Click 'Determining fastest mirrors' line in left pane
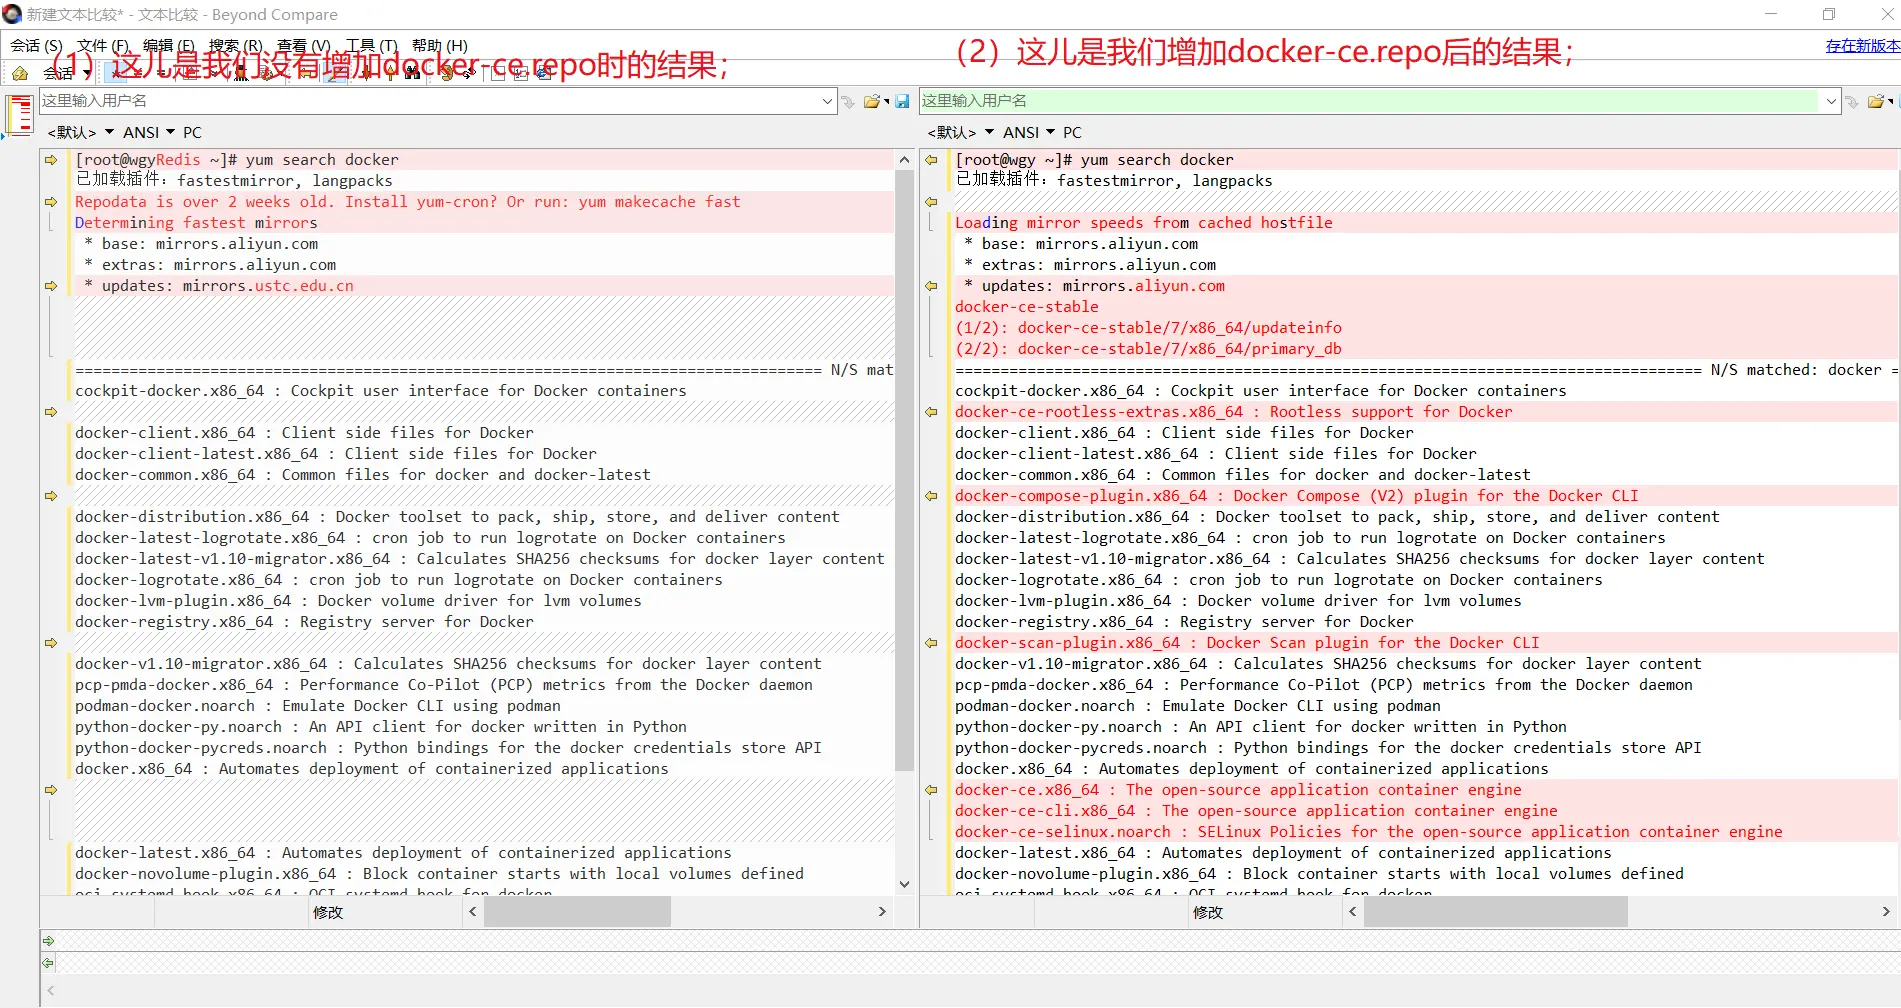 tap(196, 223)
